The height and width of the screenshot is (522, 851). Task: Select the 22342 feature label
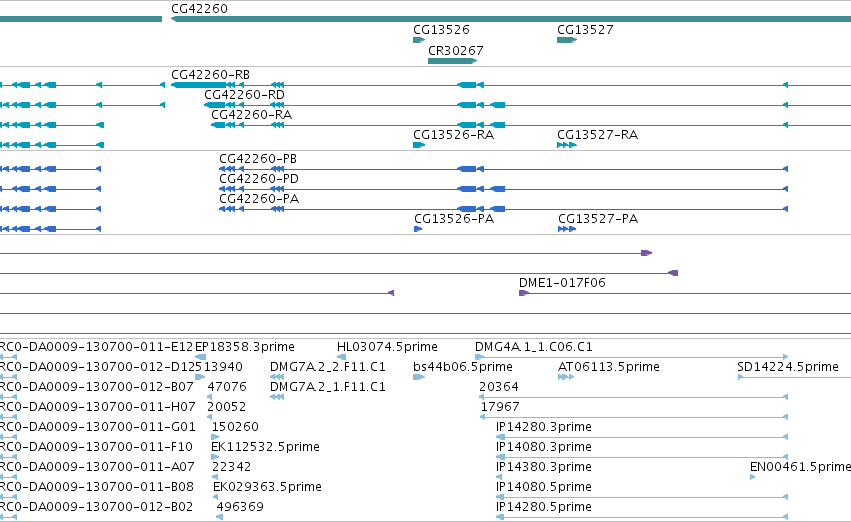pyautogui.click(x=231, y=467)
